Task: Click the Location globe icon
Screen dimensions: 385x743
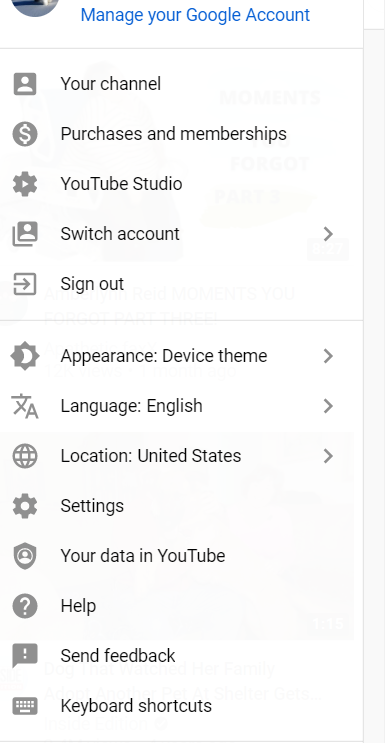Action: click(25, 456)
